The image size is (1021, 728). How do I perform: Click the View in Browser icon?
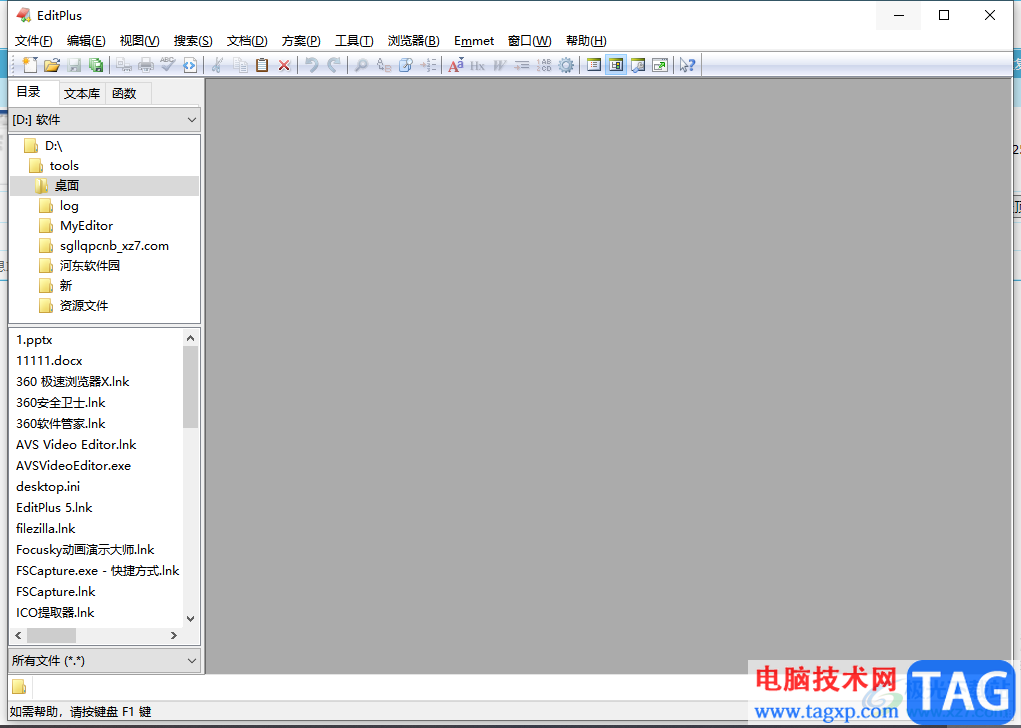pyautogui.click(x=189, y=64)
